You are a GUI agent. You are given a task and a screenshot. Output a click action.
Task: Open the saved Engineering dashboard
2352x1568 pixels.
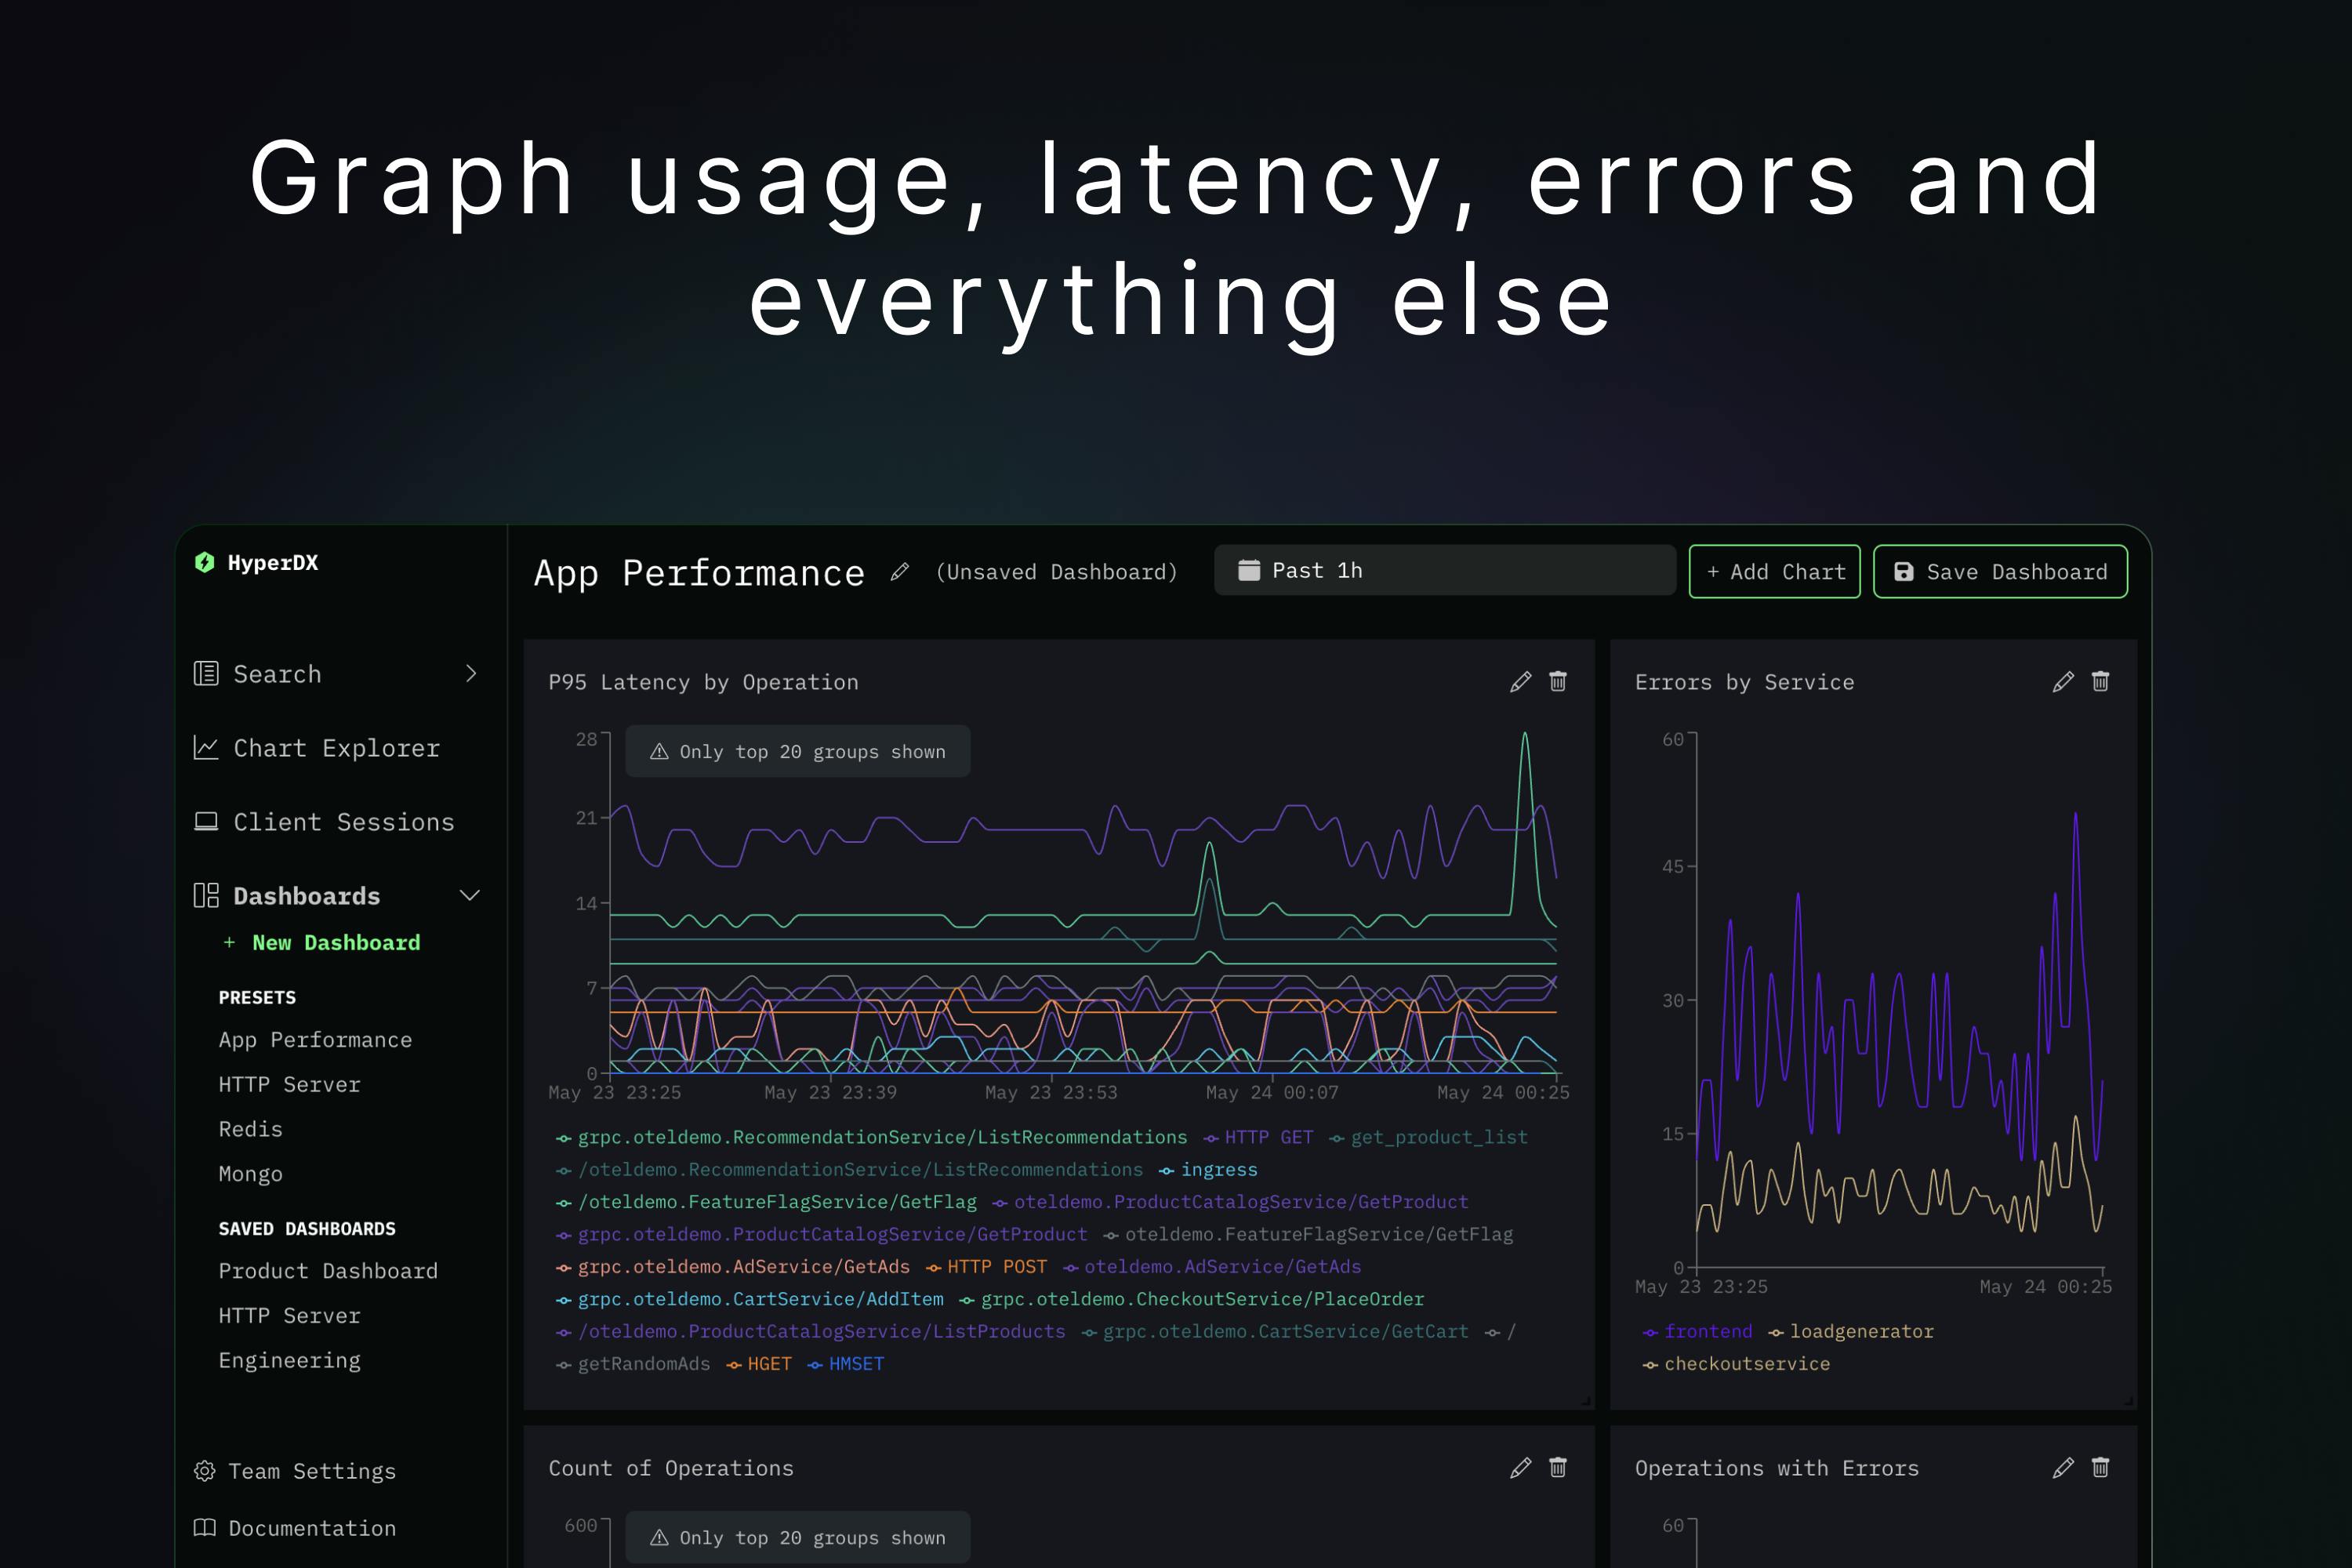[x=289, y=1361]
